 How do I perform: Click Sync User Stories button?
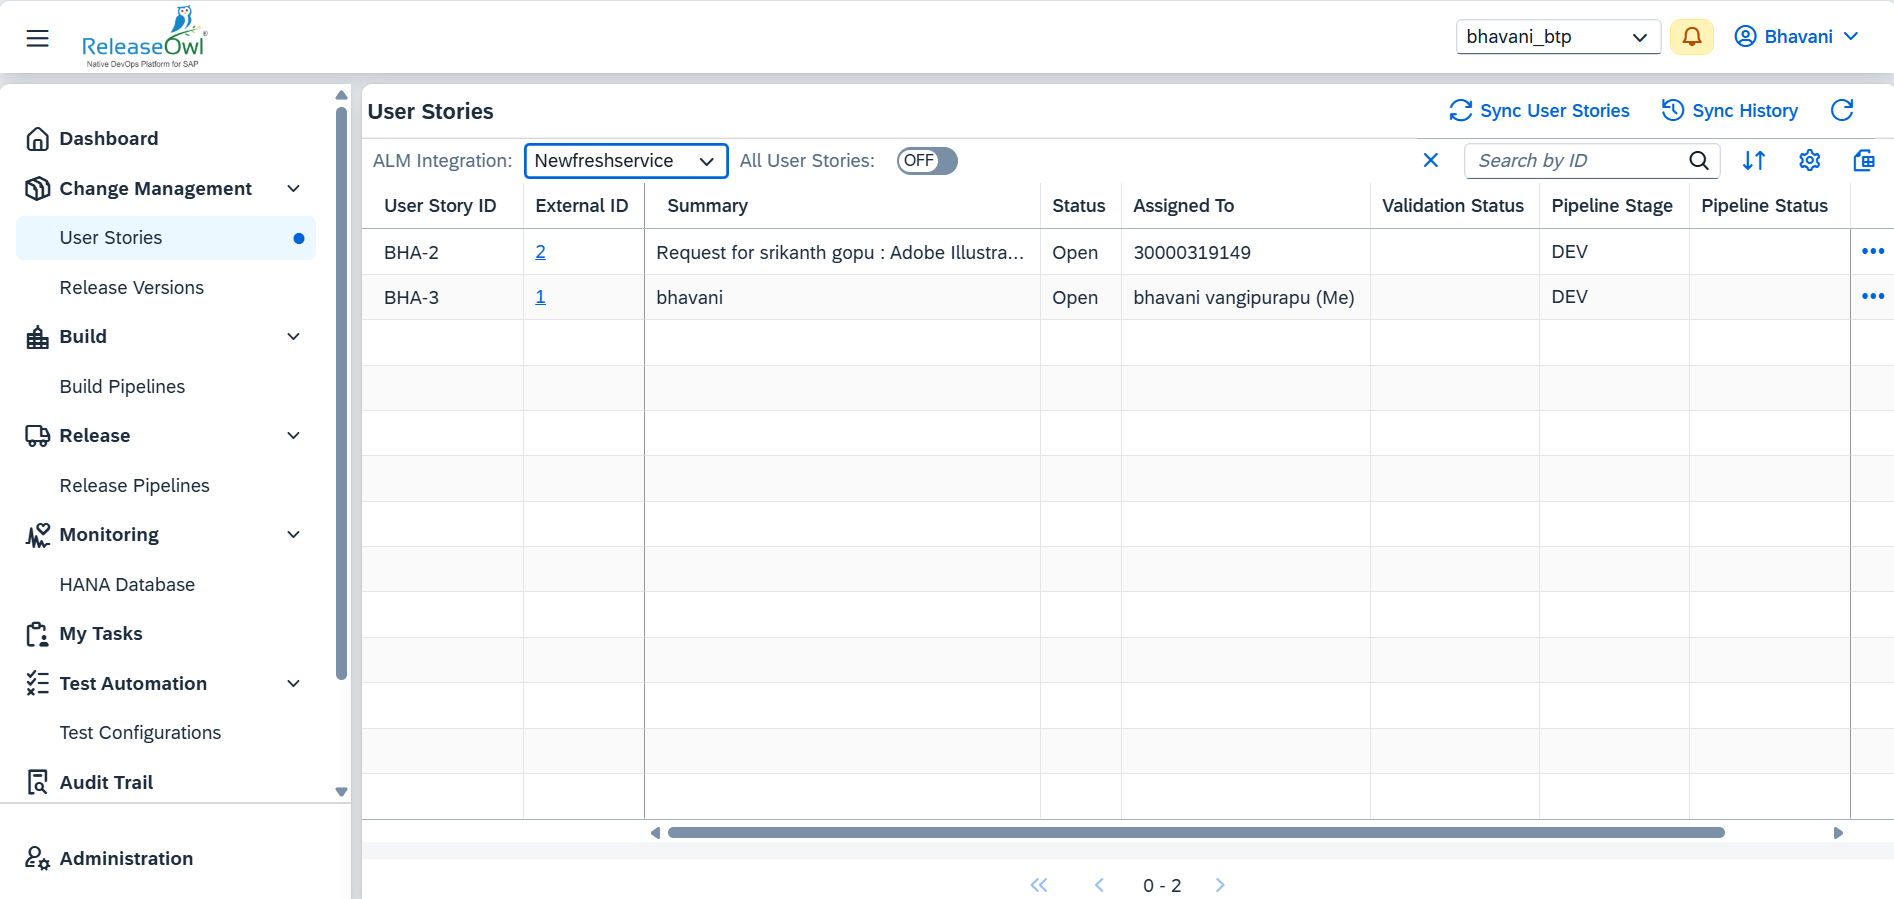(x=1539, y=111)
